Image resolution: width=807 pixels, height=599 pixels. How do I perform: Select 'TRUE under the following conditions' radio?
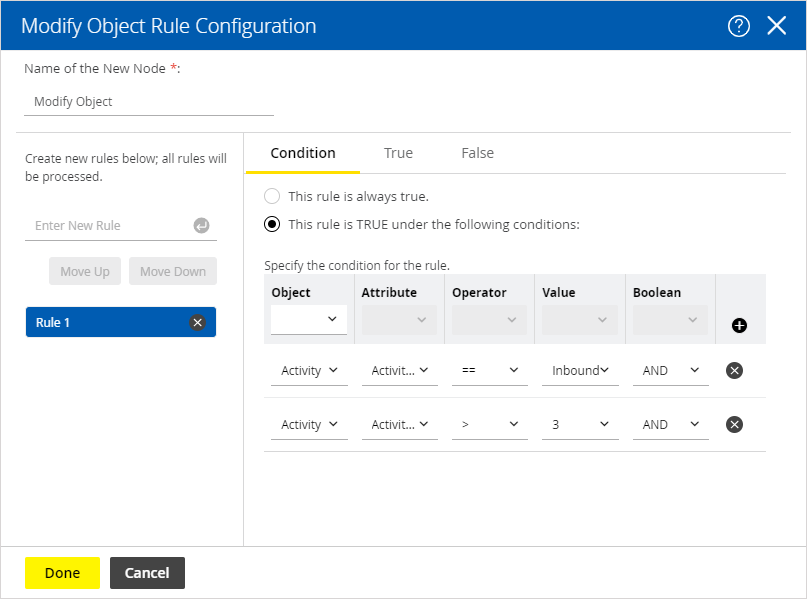[x=272, y=224]
